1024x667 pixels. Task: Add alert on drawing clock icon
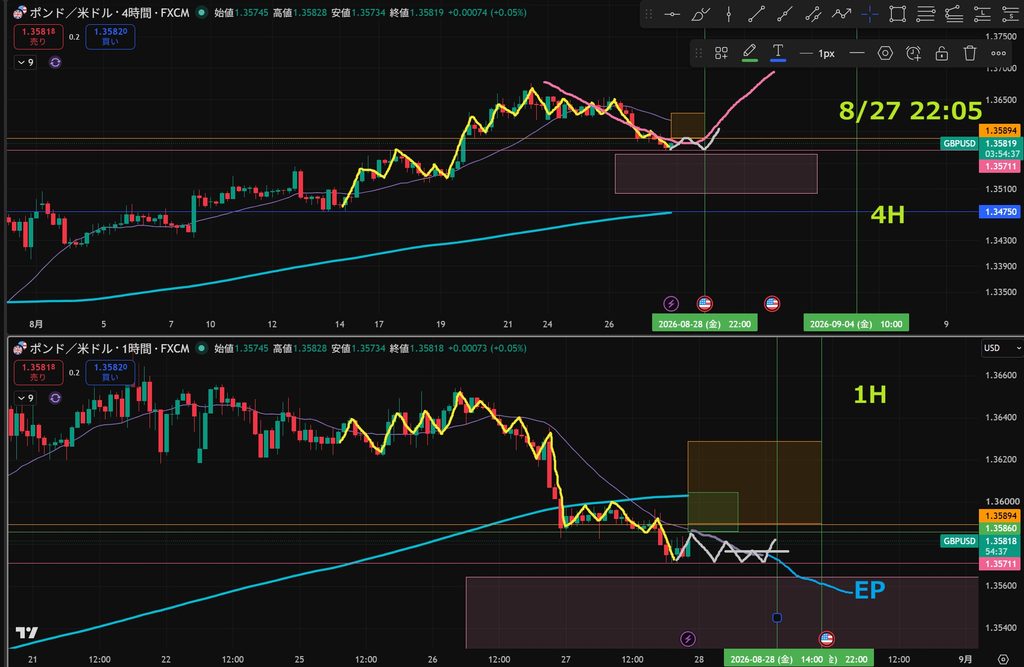pos(913,54)
